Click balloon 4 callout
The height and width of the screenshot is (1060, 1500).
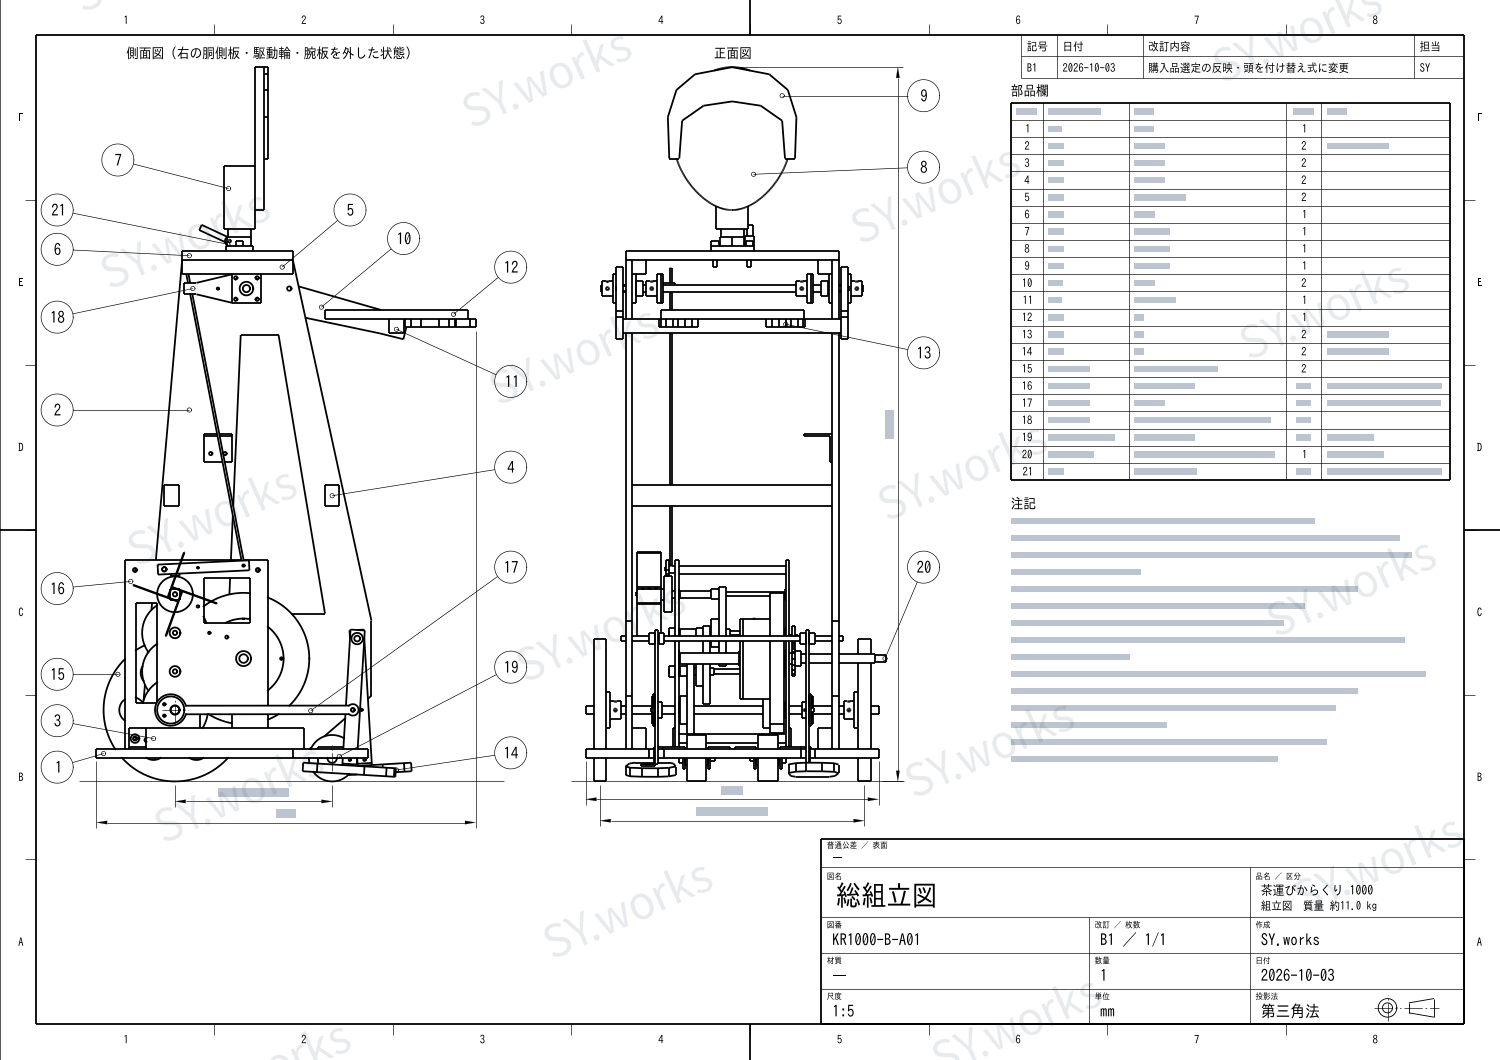coord(511,467)
